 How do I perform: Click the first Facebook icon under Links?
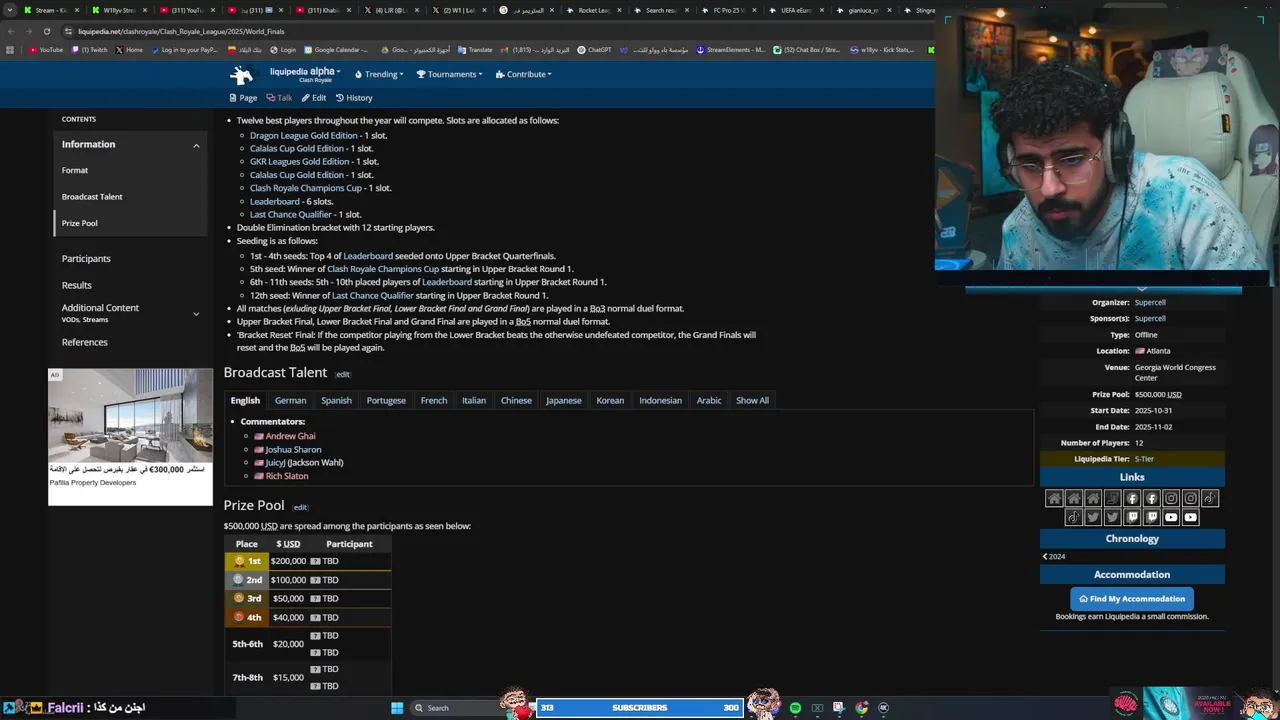coord(1132,498)
